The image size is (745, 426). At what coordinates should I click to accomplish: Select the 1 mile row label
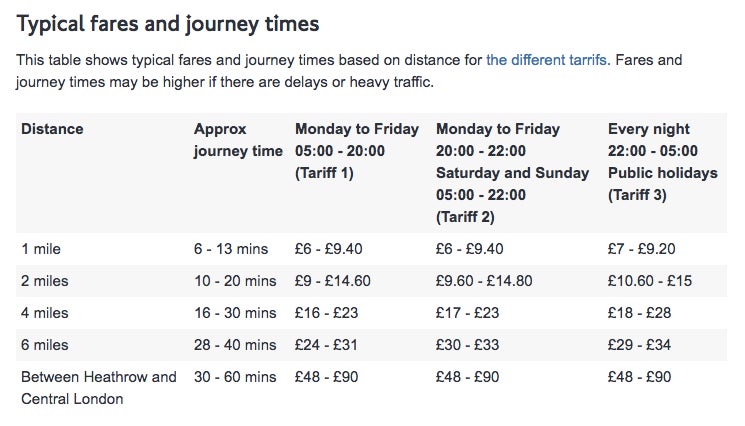pos(41,249)
